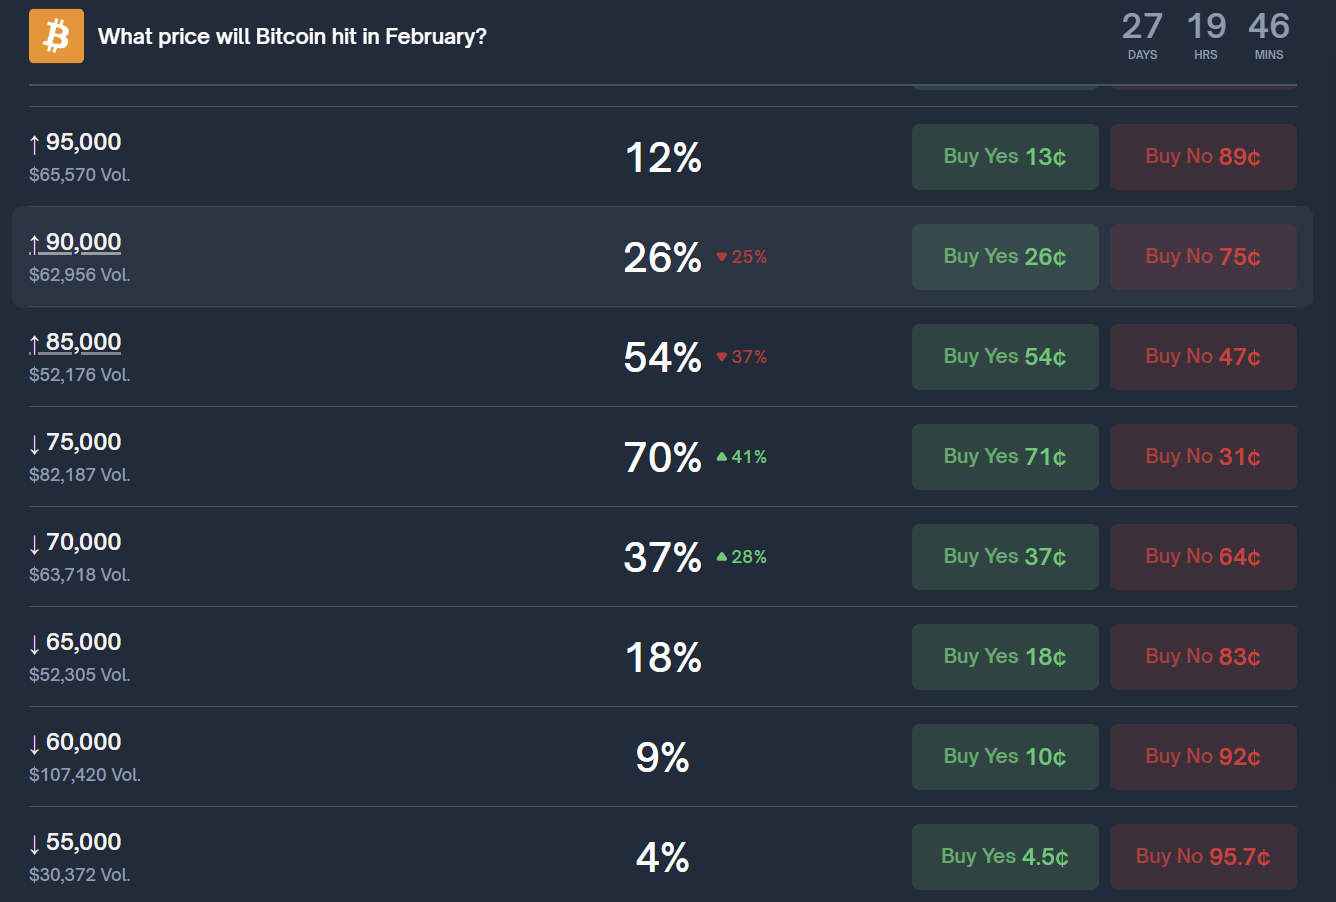Click the red 37% change indicator
The width and height of the screenshot is (1336, 902).
tap(742, 357)
